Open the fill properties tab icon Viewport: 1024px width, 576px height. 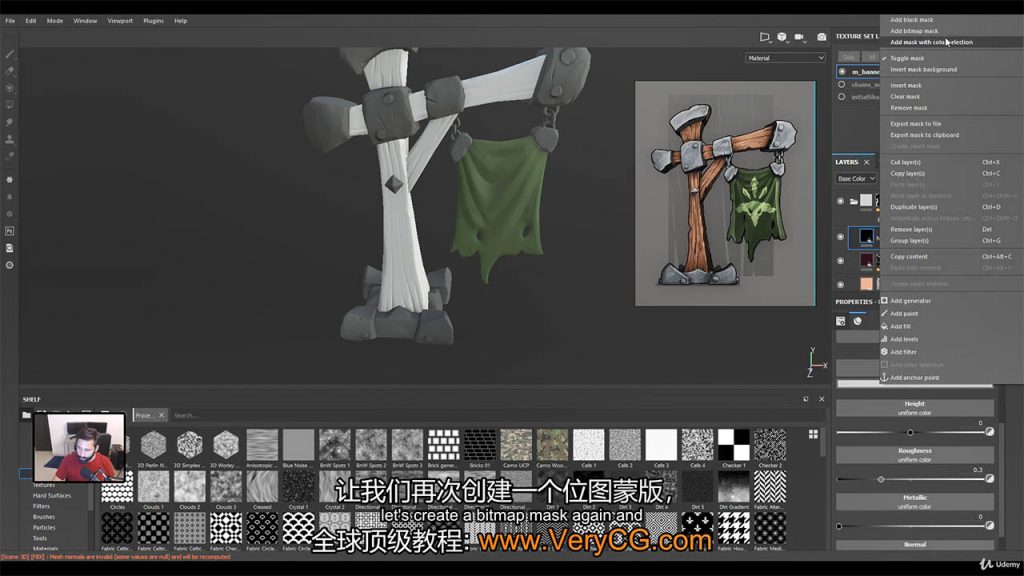(x=840, y=321)
